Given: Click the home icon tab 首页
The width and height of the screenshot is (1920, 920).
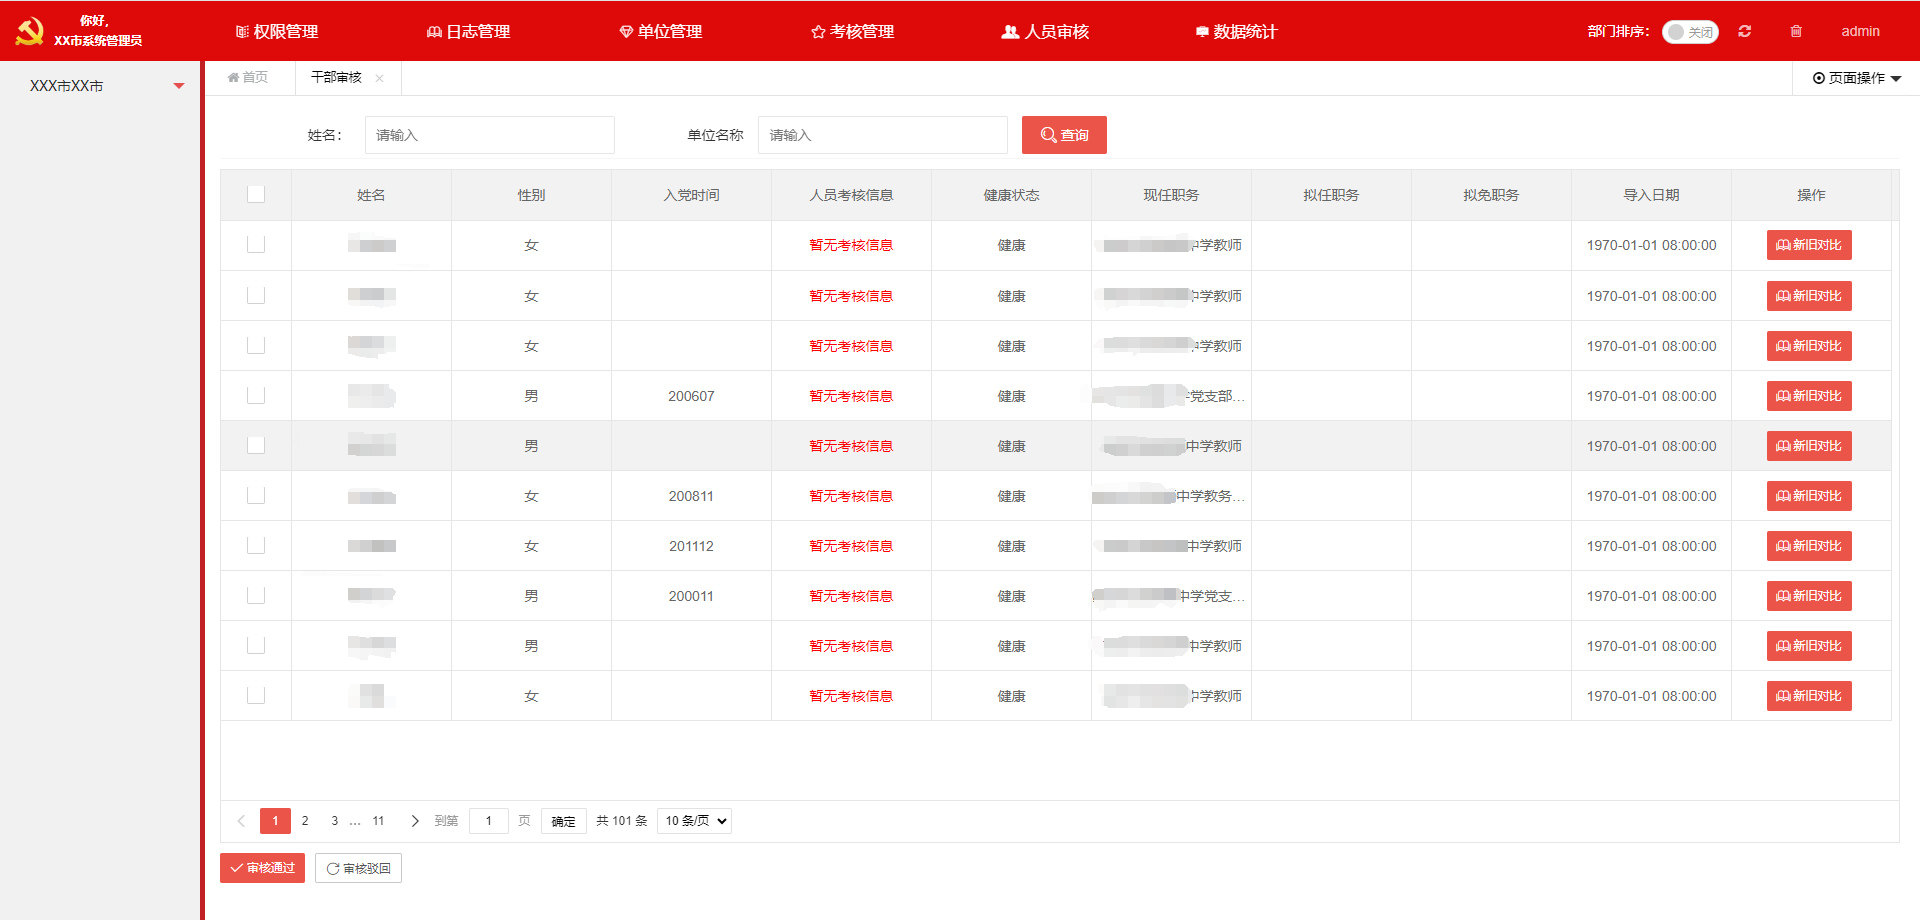Looking at the screenshot, I should pyautogui.click(x=248, y=77).
